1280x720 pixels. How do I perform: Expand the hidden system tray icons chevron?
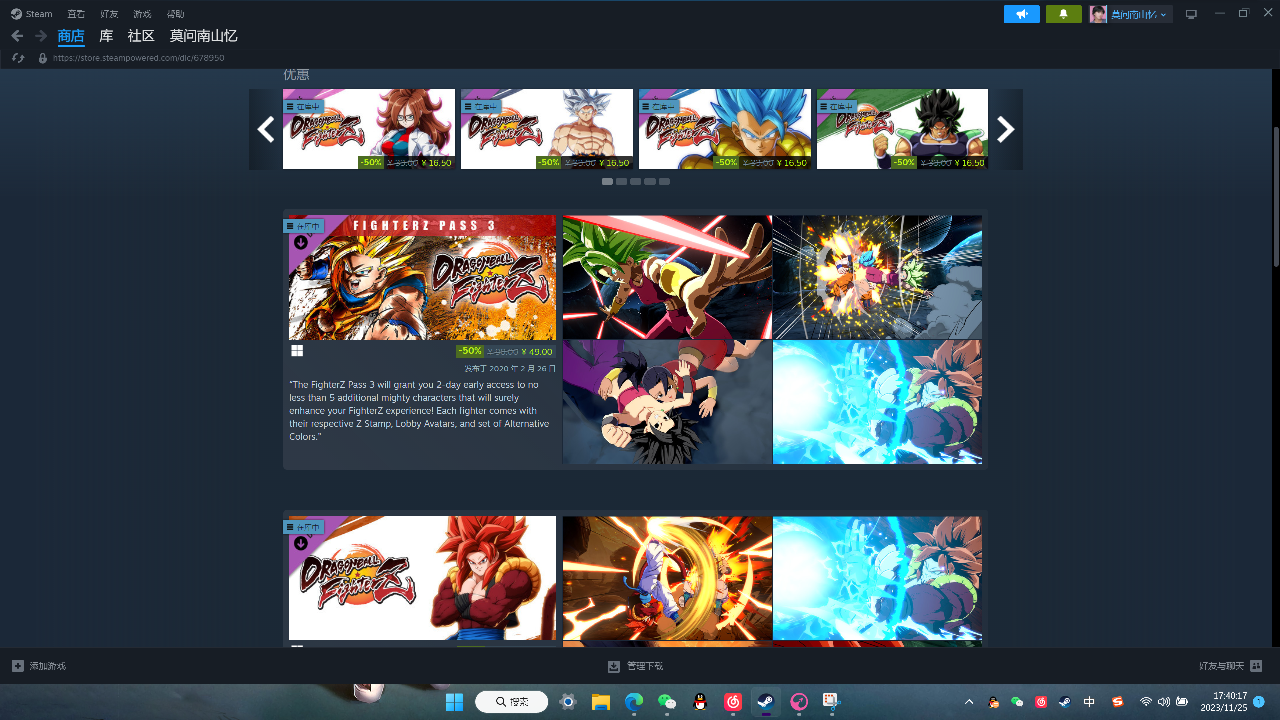pyautogui.click(x=968, y=702)
